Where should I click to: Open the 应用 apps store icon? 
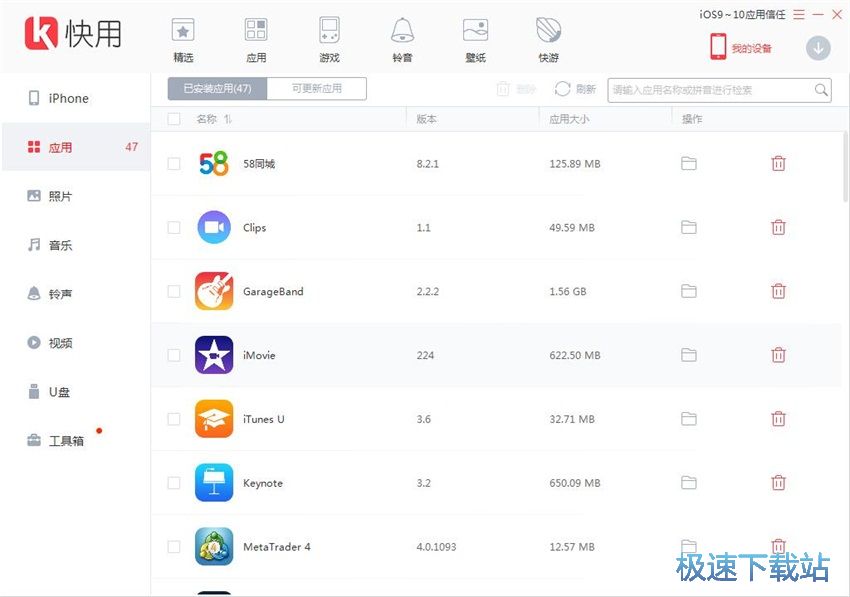256,40
